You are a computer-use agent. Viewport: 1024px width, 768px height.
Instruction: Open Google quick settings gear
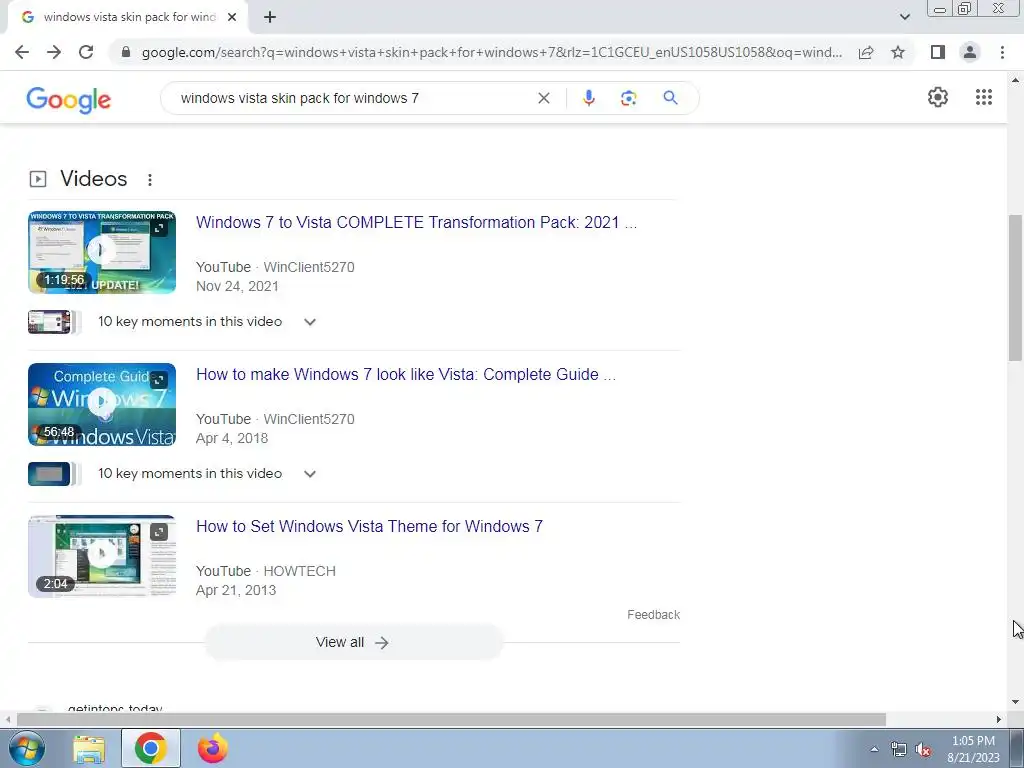coord(938,97)
